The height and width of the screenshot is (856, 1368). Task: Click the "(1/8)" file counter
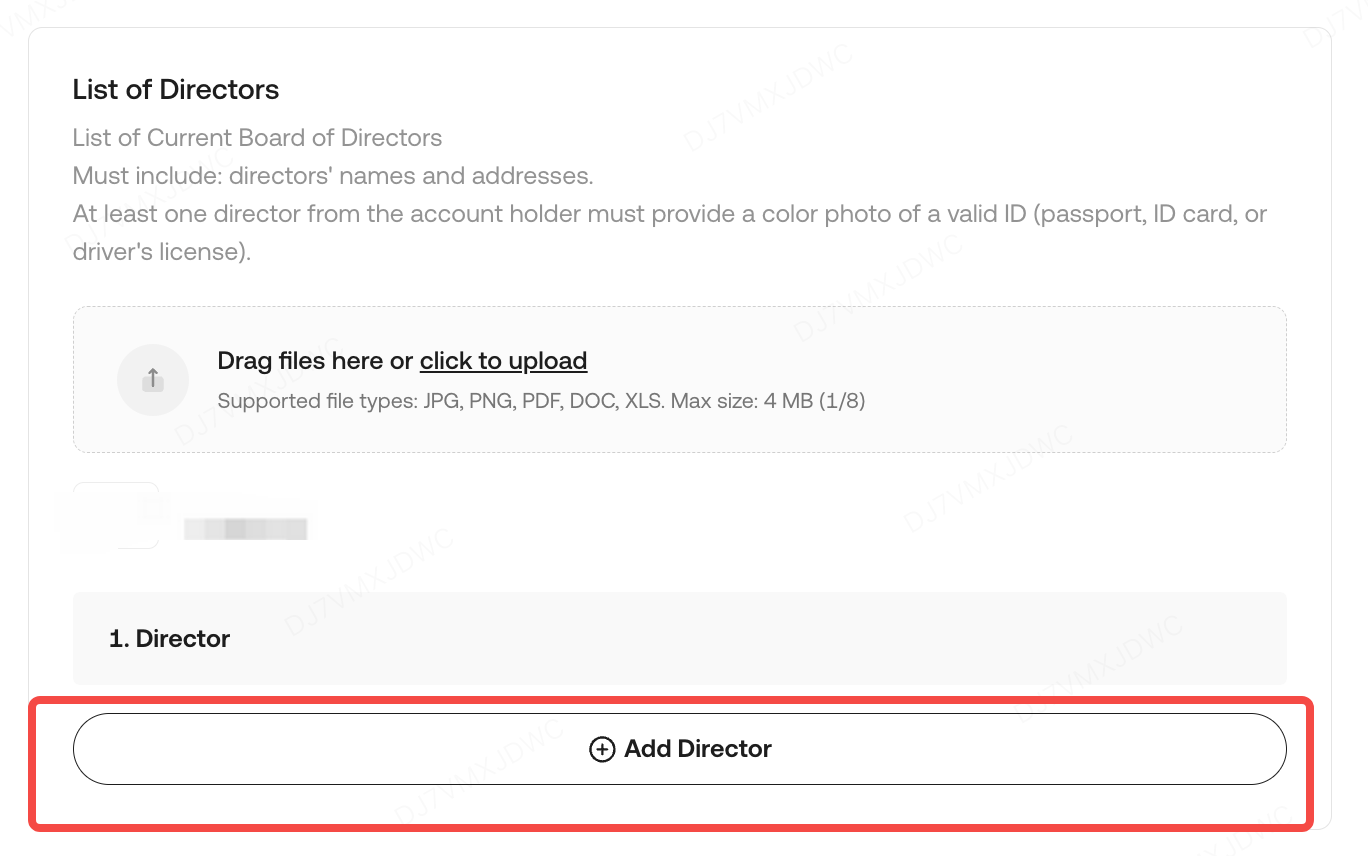pyautogui.click(x=840, y=402)
